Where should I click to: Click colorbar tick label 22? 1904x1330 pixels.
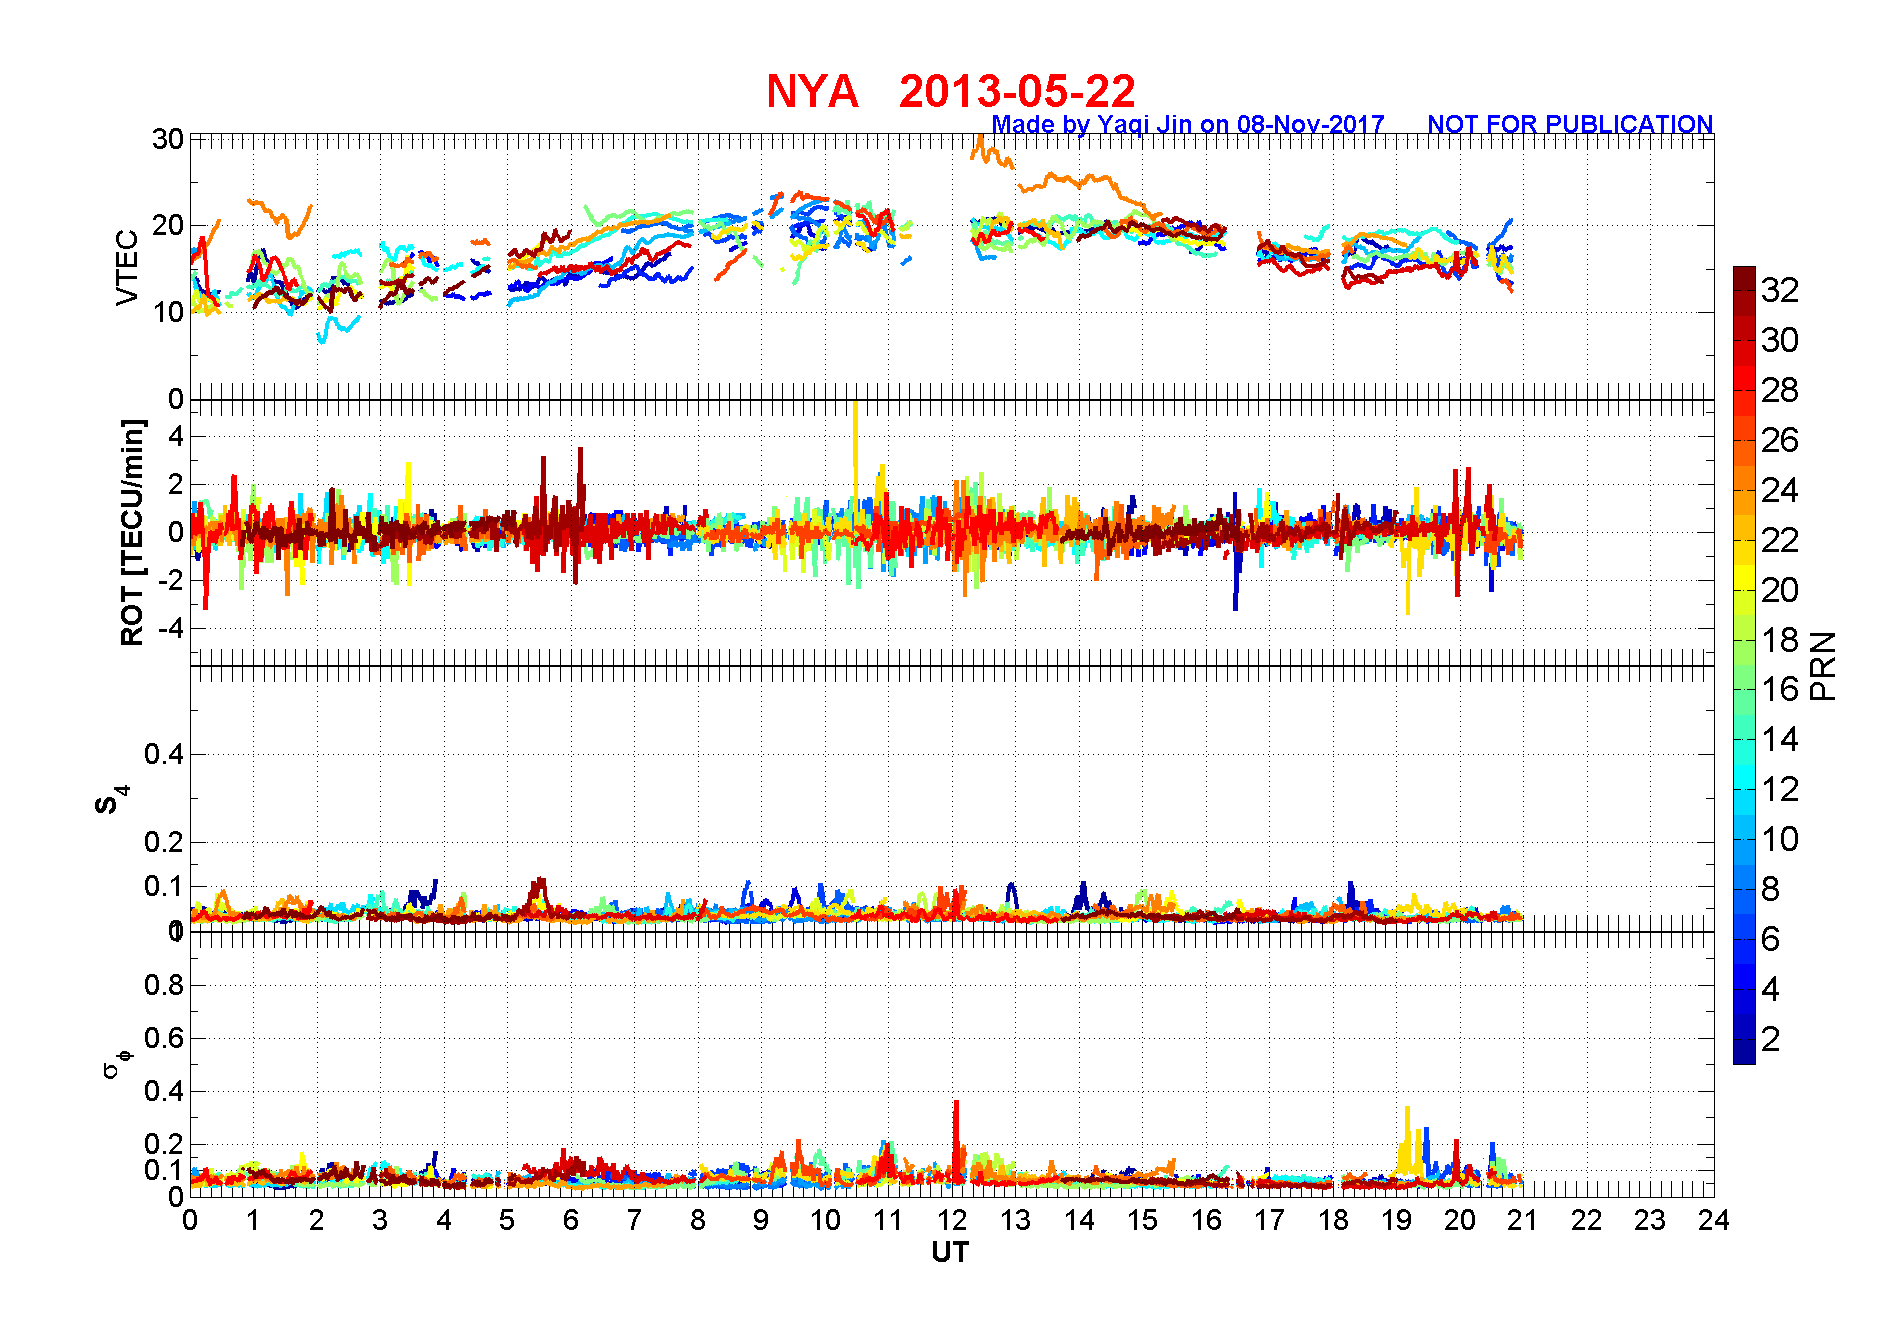pyautogui.click(x=1780, y=540)
